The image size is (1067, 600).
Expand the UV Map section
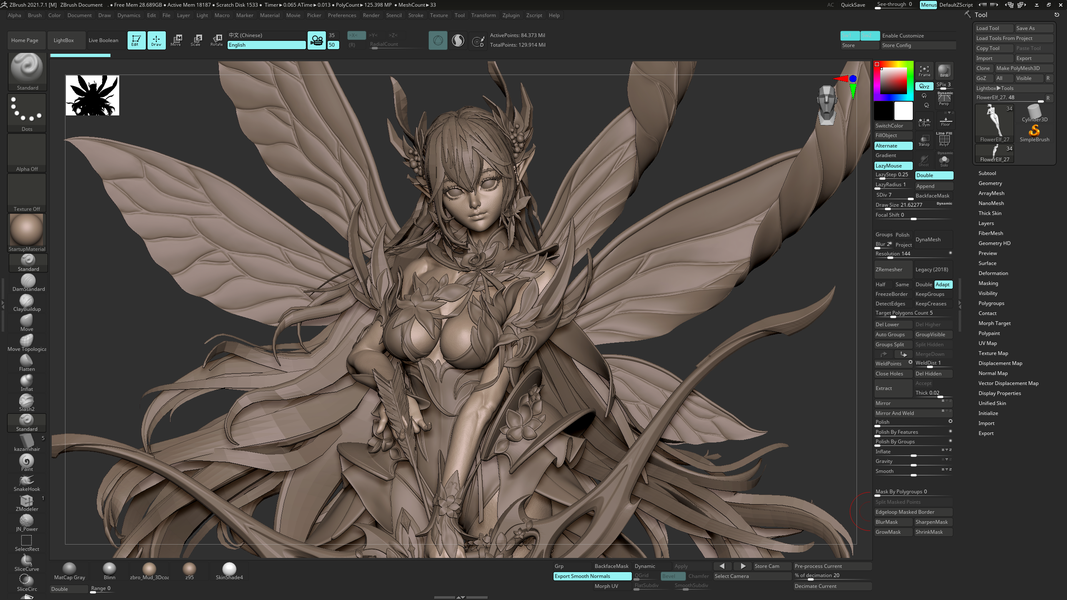(x=987, y=344)
